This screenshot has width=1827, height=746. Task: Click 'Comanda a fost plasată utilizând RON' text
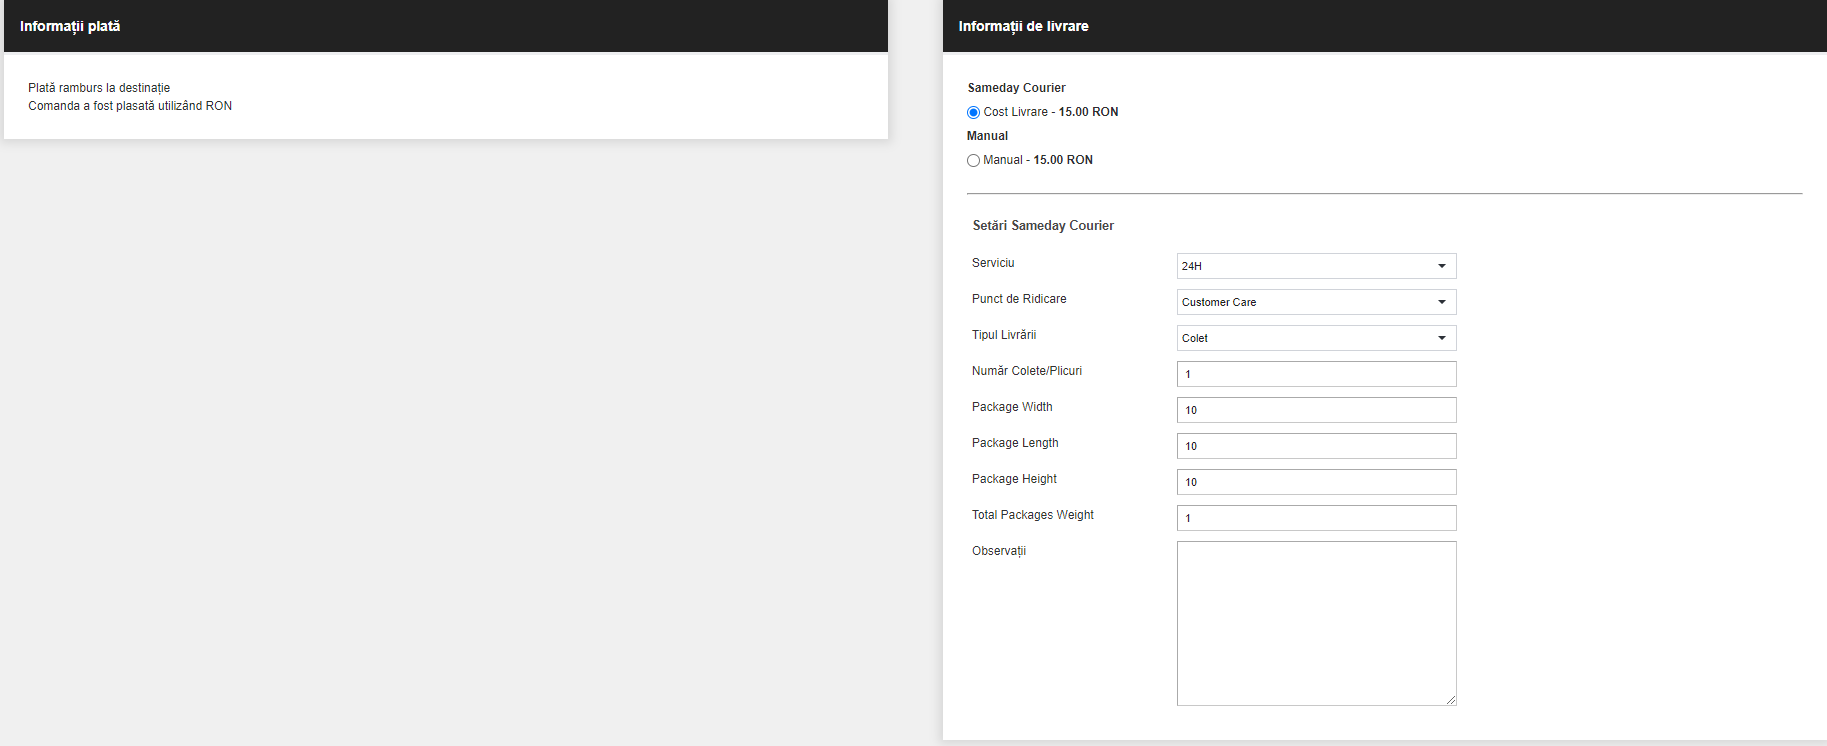point(130,106)
